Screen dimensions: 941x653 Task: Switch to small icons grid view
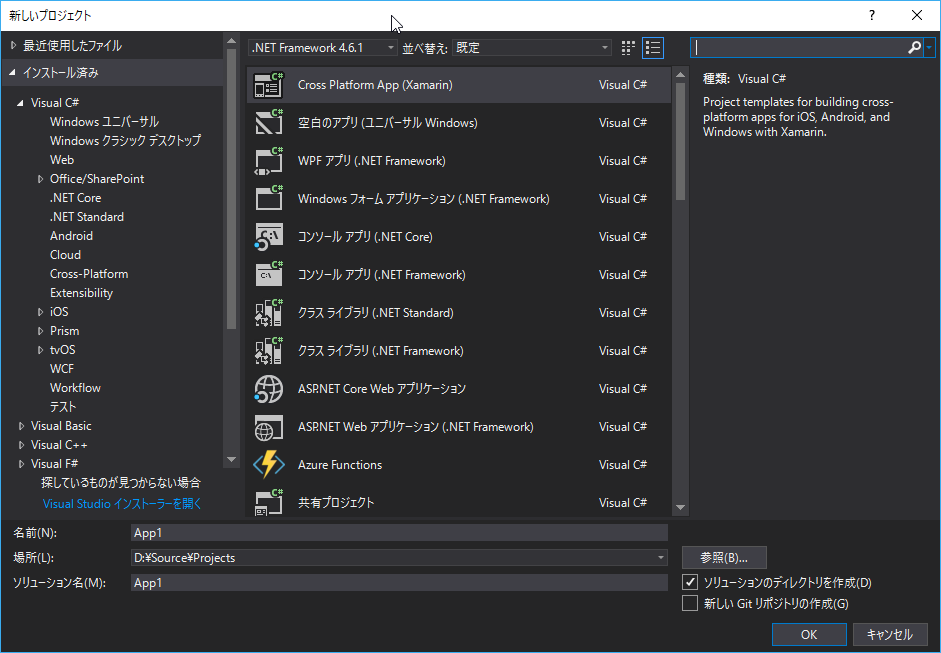coord(628,48)
